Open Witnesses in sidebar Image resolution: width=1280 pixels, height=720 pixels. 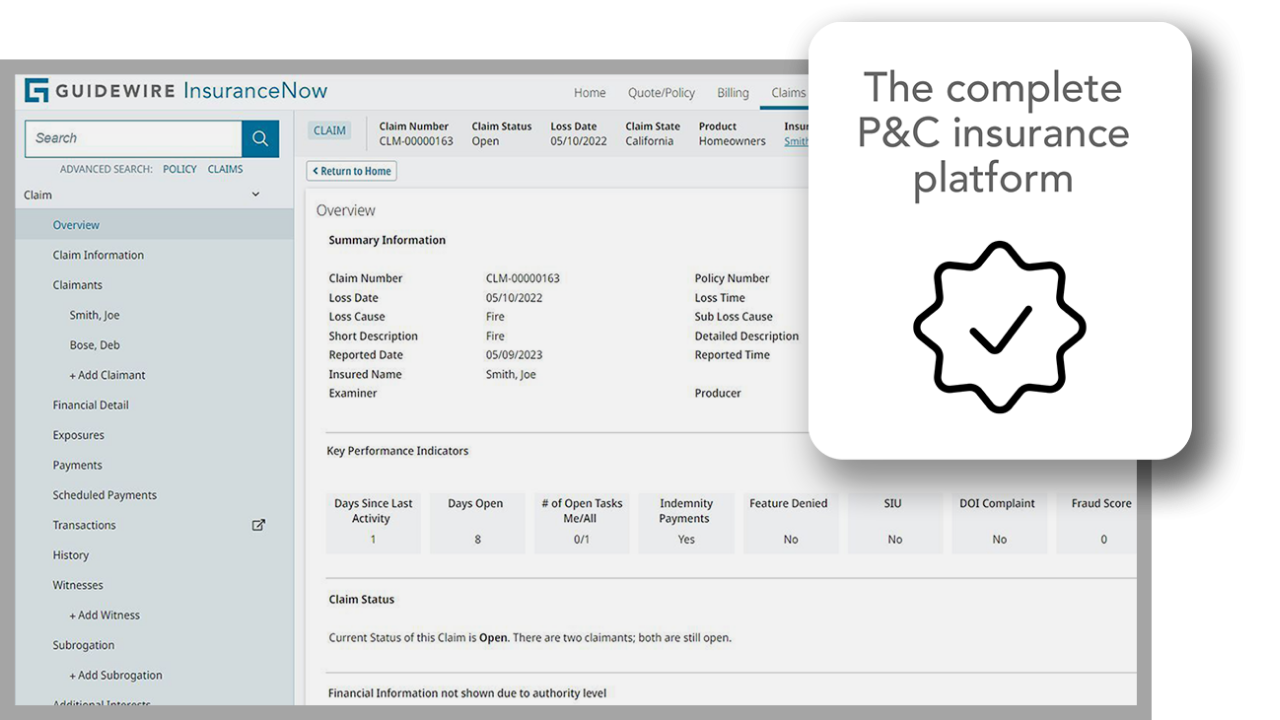coord(78,585)
